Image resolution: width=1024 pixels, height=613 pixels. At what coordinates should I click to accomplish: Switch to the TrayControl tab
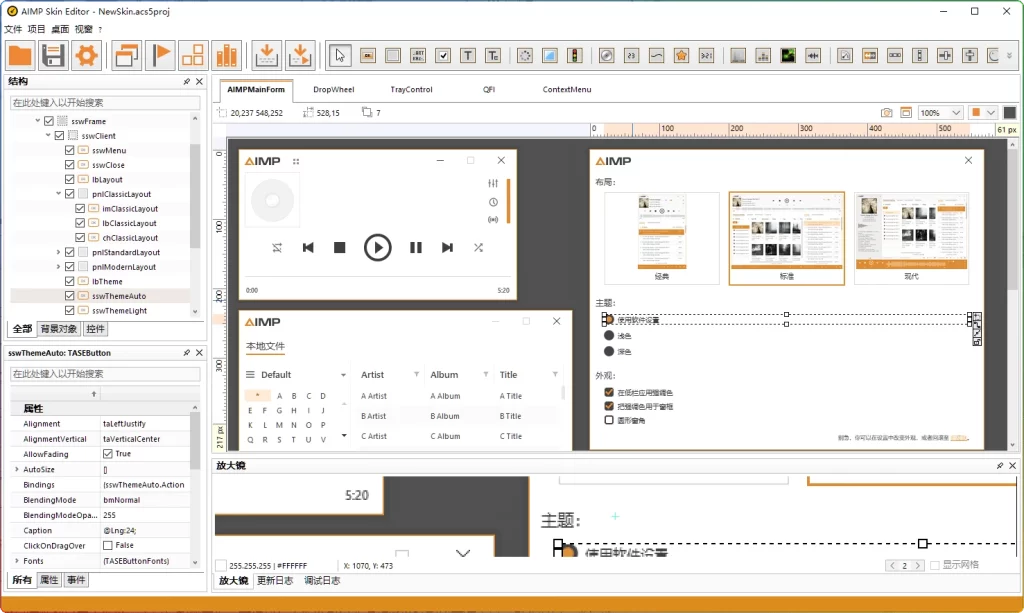pos(411,89)
